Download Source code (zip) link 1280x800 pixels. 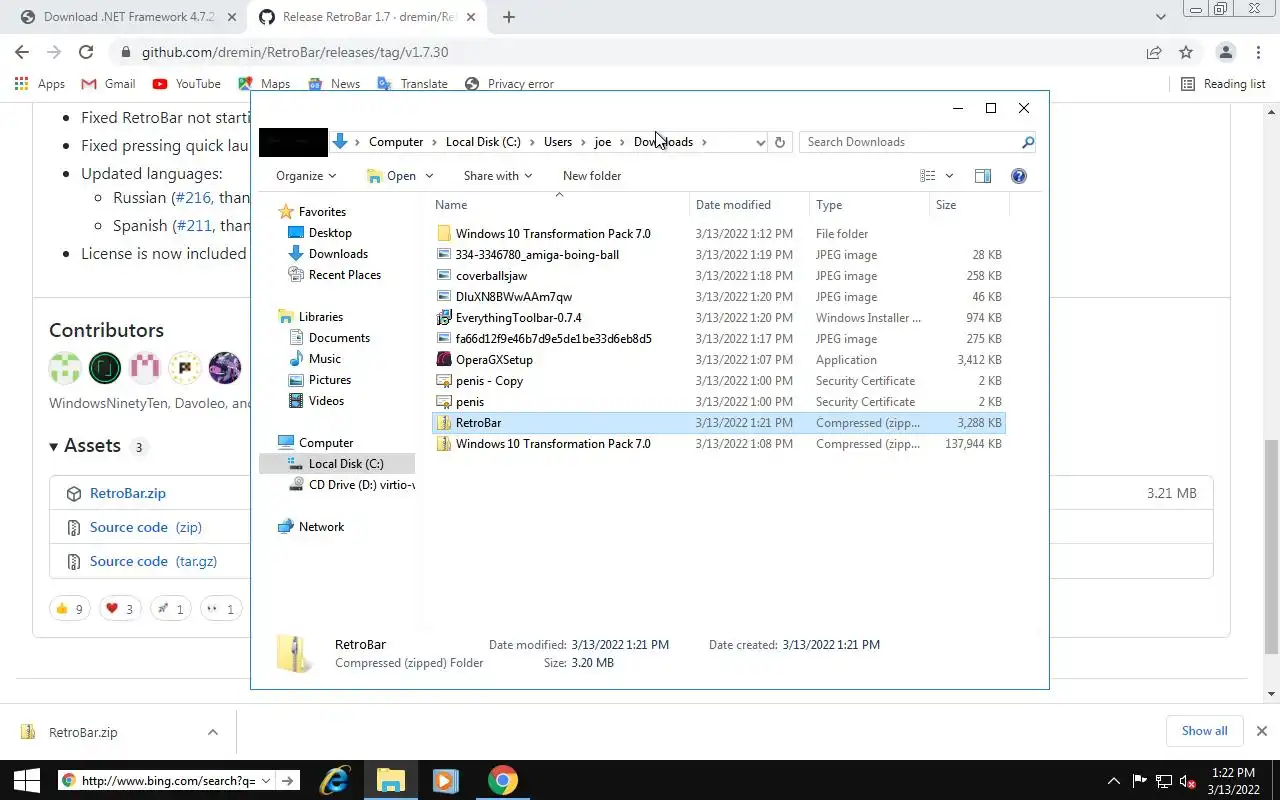(146, 527)
